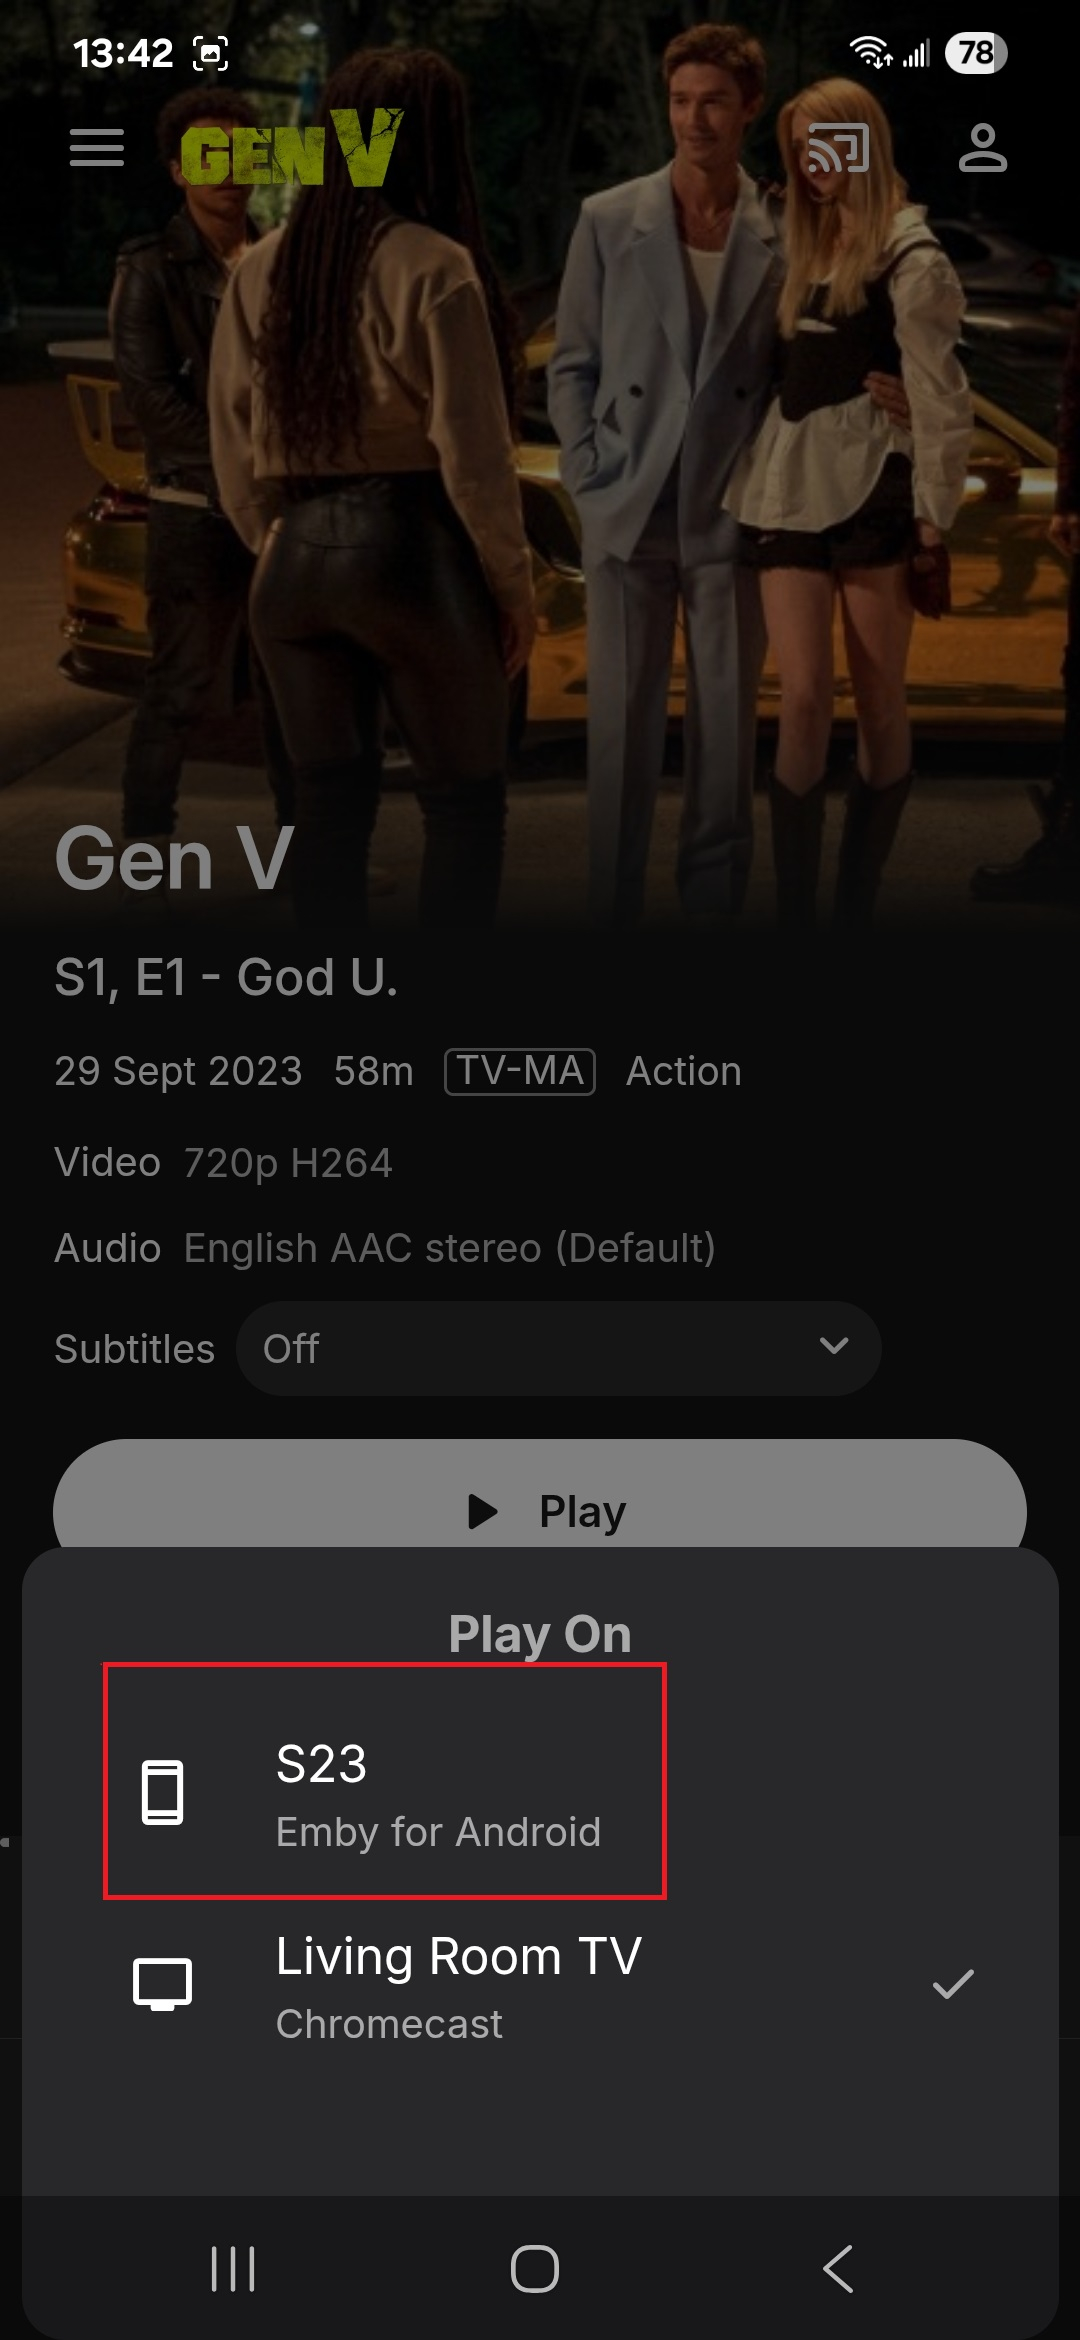The height and width of the screenshot is (2340, 1080).
Task: Tap the phone device icon for S23
Action: 162,1792
